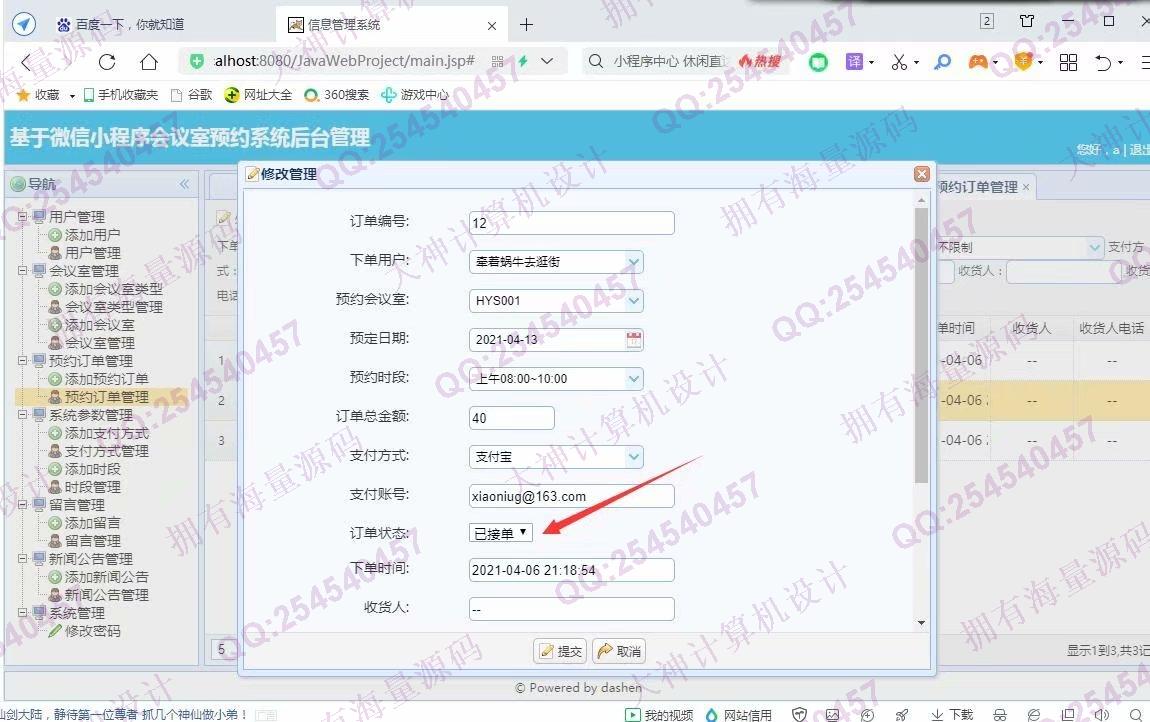Click the translate icon in browser toolbar
The width and height of the screenshot is (1150, 722).
[x=854, y=62]
